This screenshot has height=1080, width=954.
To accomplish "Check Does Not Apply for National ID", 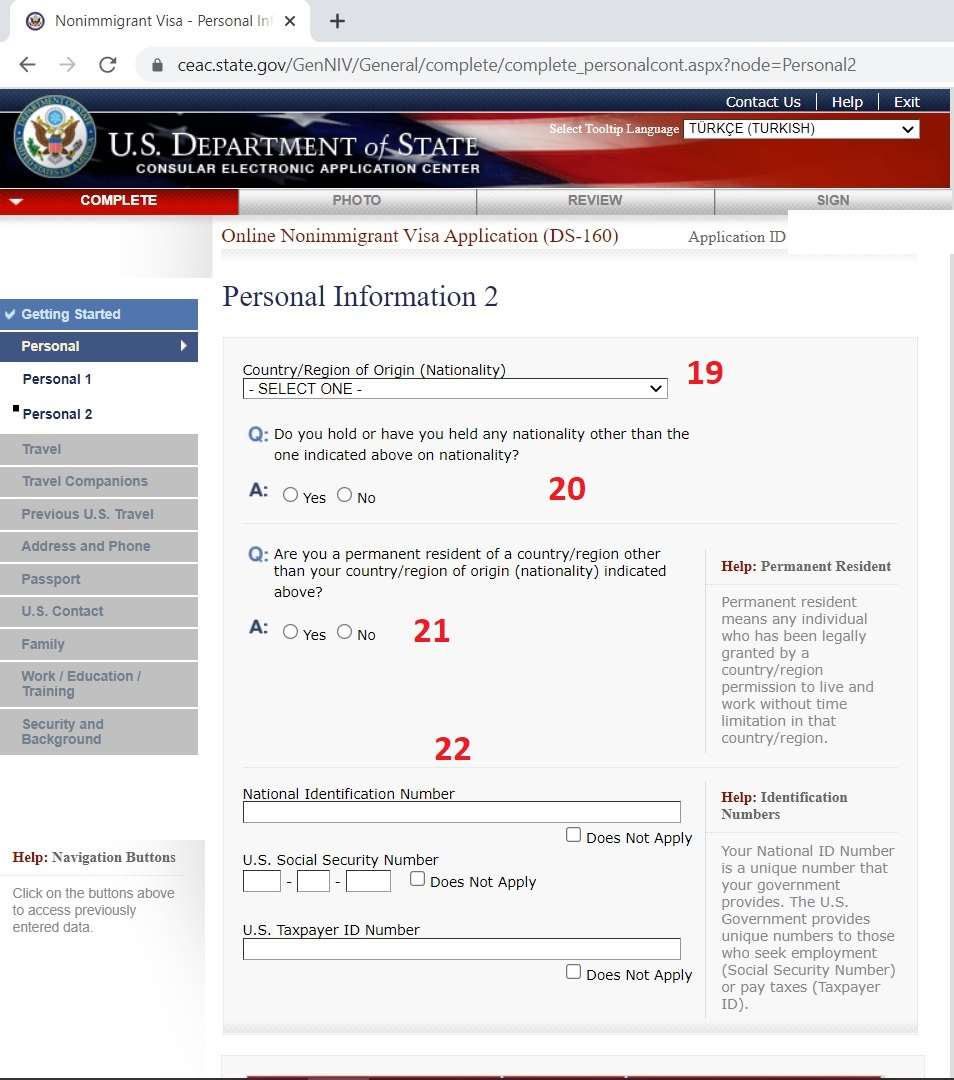I will pyautogui.click(x=573, y=835).
